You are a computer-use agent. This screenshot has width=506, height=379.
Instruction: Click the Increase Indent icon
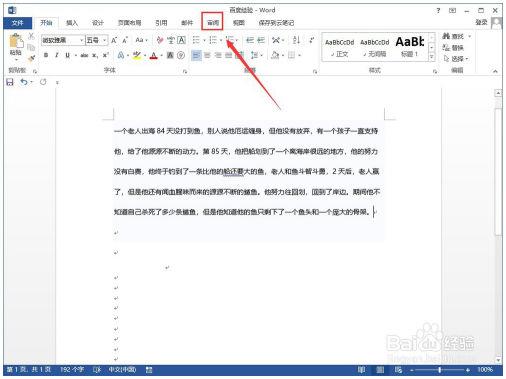(x=261, y=40)
